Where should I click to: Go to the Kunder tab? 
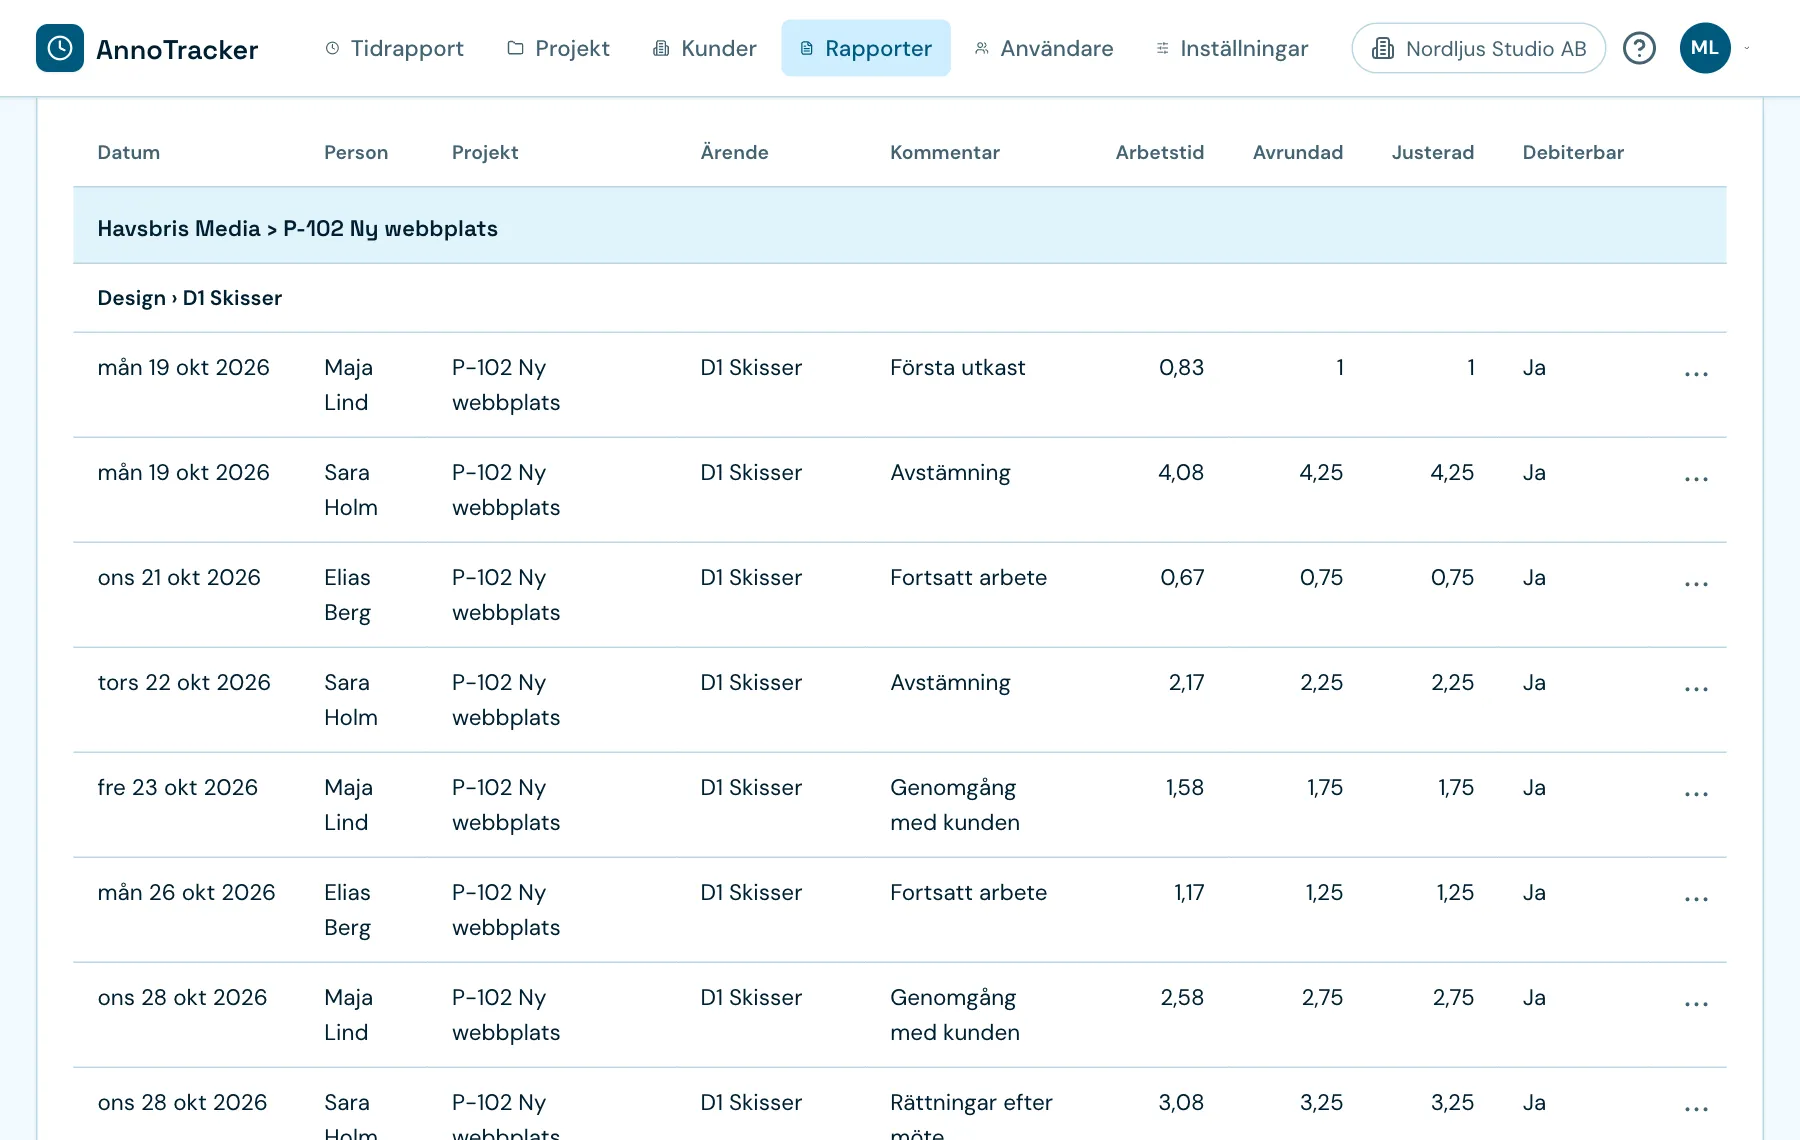pyautogui.click(x=705, y=48)
